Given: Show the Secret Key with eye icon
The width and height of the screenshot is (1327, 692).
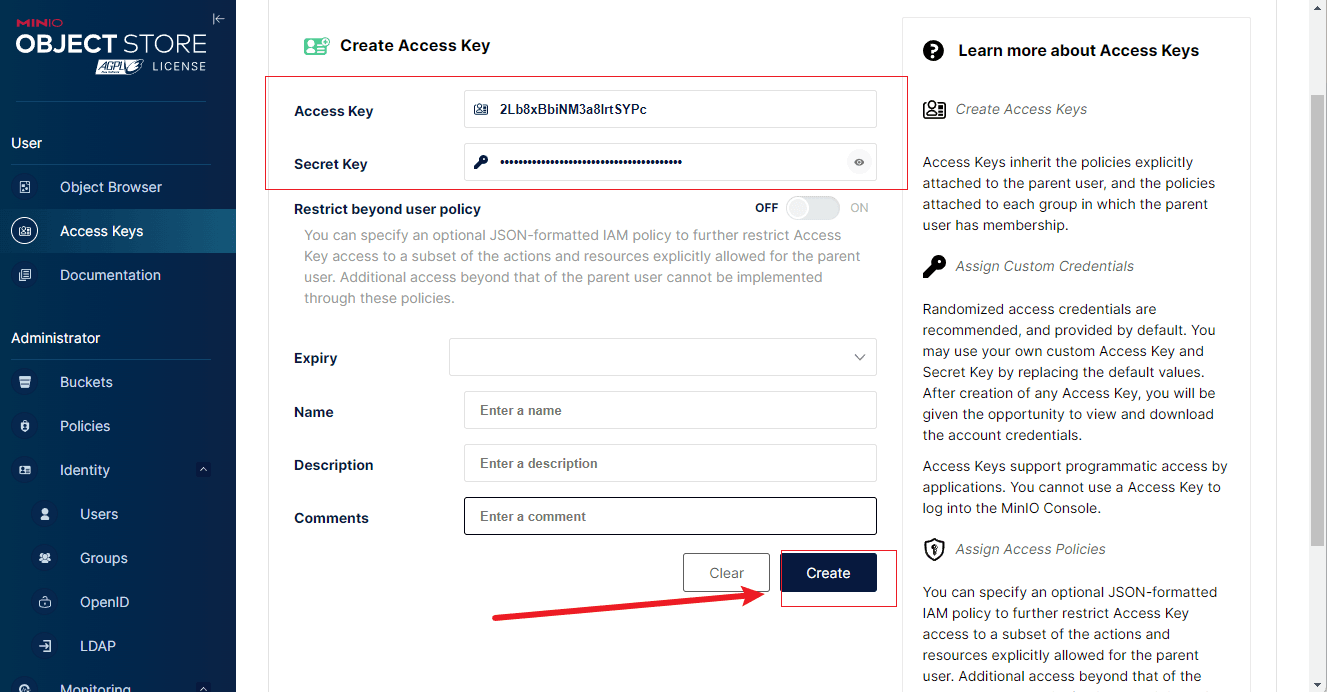Looking at the screenshot, I should click(859, 162).
